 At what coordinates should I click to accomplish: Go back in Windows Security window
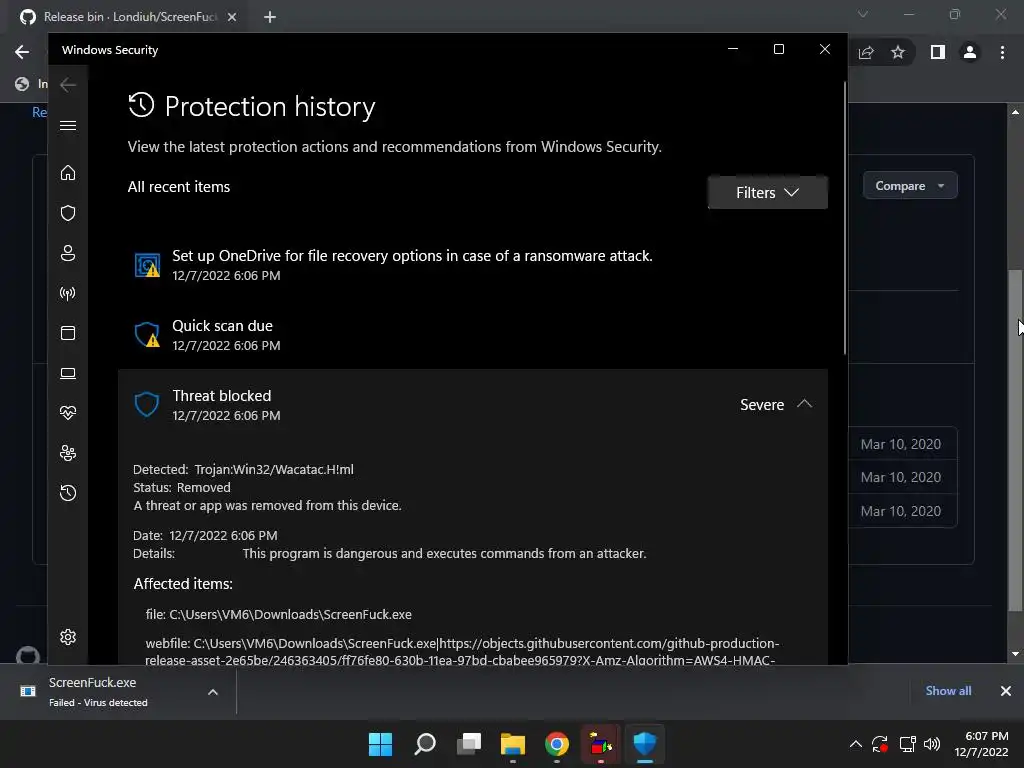point(68,84)
